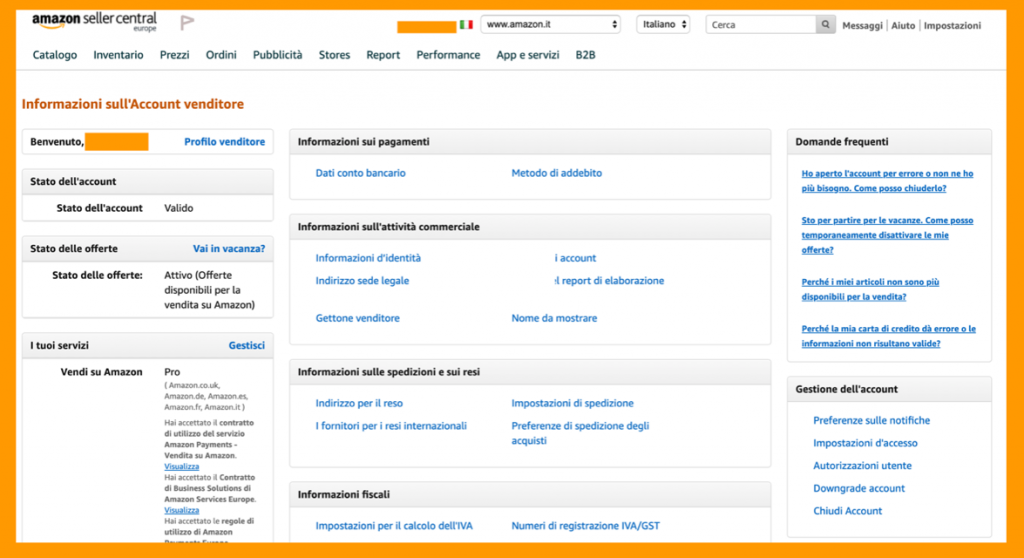Open Metodo di addebito
This screenshot has height=558, width=1024.
556,173
